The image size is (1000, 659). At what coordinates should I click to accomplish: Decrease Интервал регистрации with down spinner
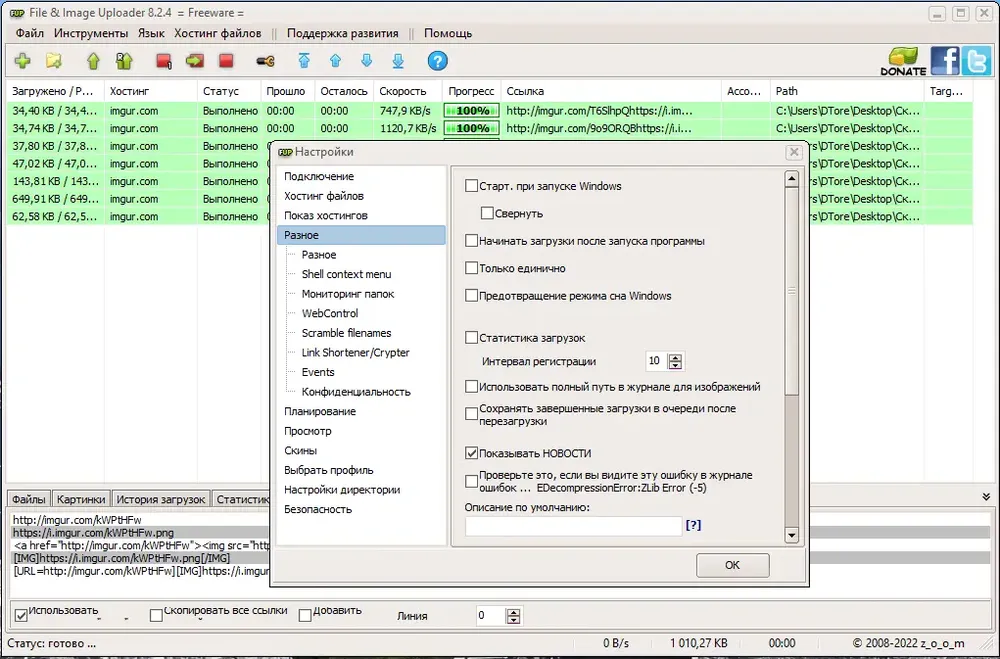pyautogui.click(x=675, y=366)
